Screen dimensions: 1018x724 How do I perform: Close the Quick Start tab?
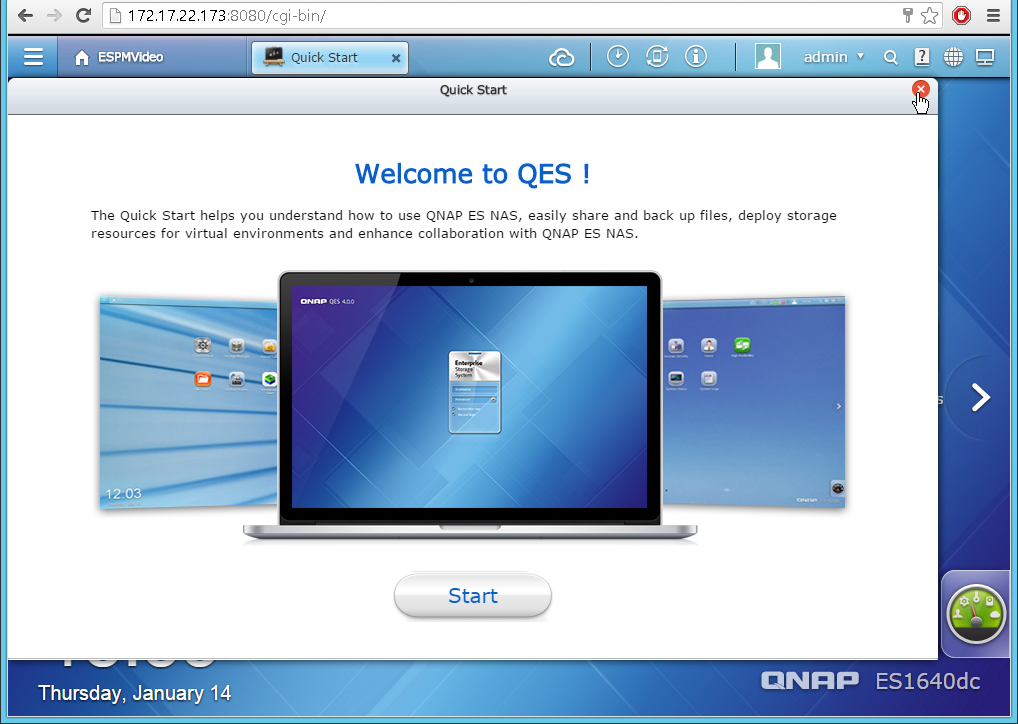tap(396, 58)
